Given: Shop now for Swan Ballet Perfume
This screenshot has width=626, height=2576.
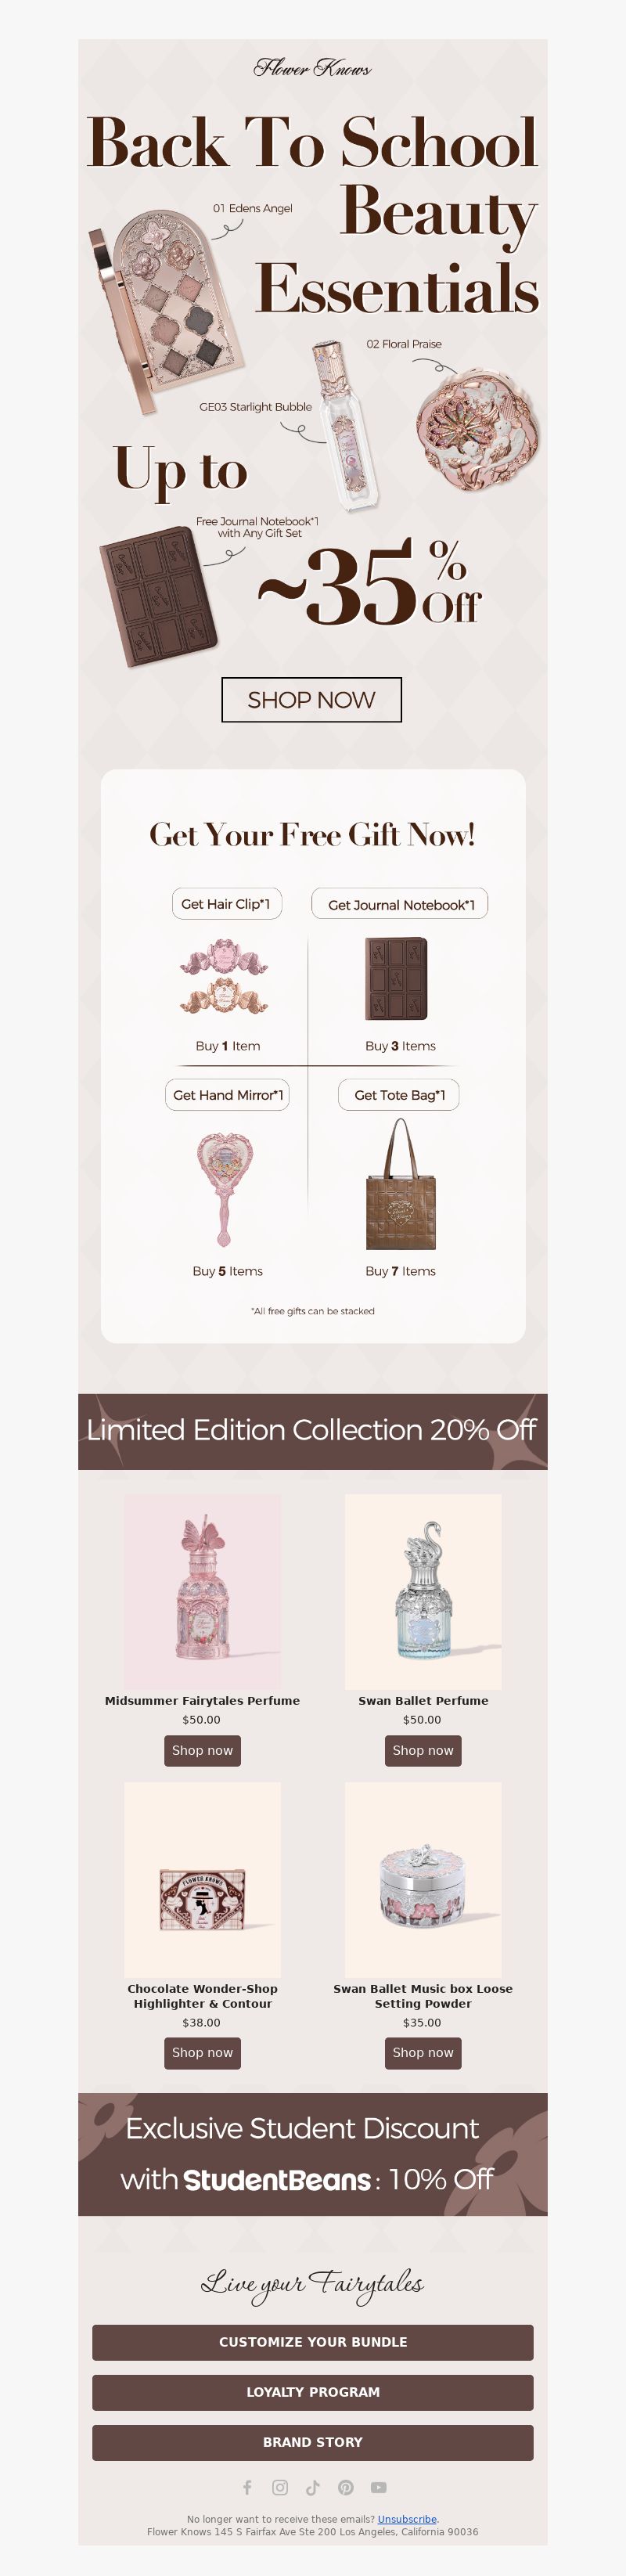Looking at the screenshot, I should pyautogui.click(x=423, y=1750).
